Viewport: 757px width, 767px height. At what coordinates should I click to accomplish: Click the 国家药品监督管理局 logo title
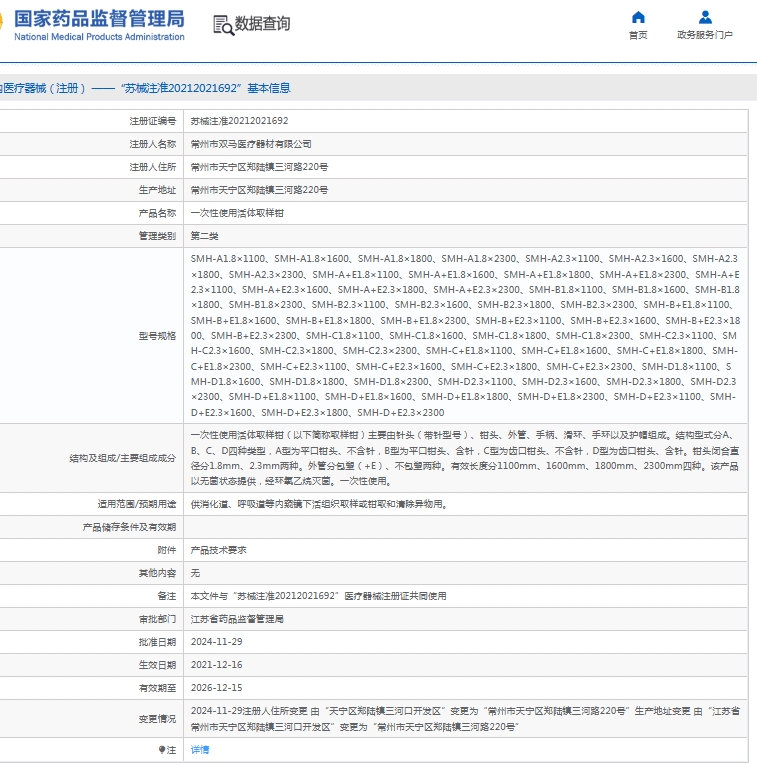pyautogui.click(x=99, y=19)
